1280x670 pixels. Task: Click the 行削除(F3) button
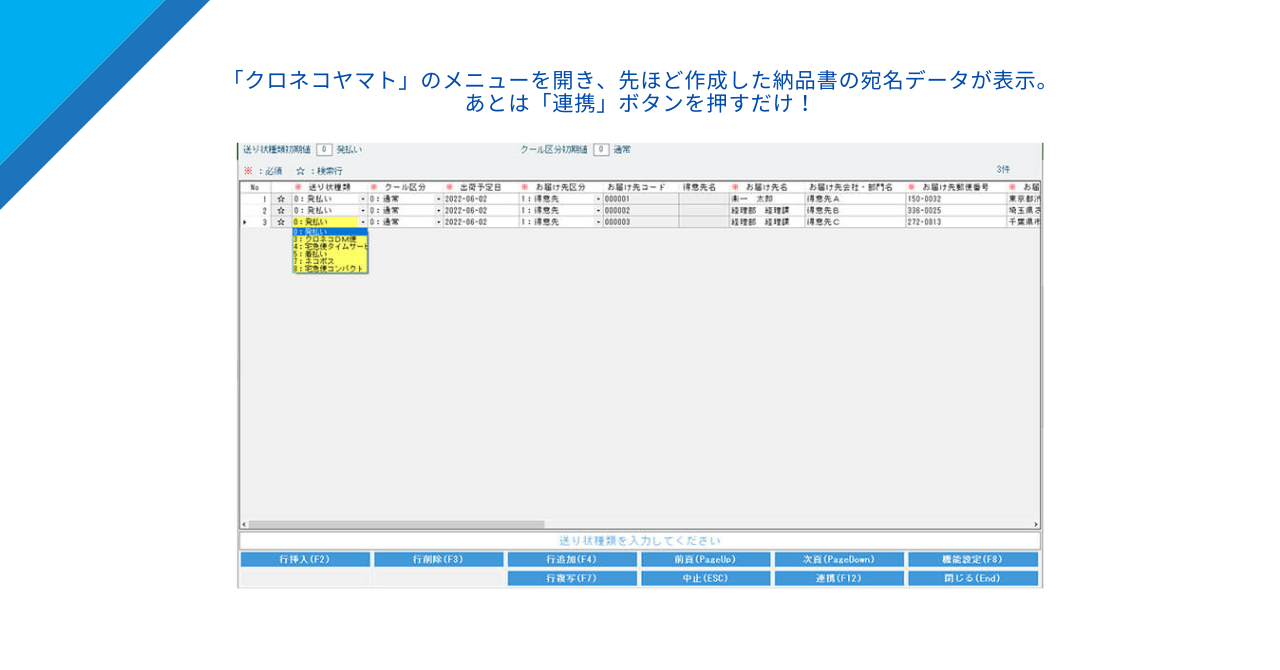pyautogui.click(x=439, y=560)
